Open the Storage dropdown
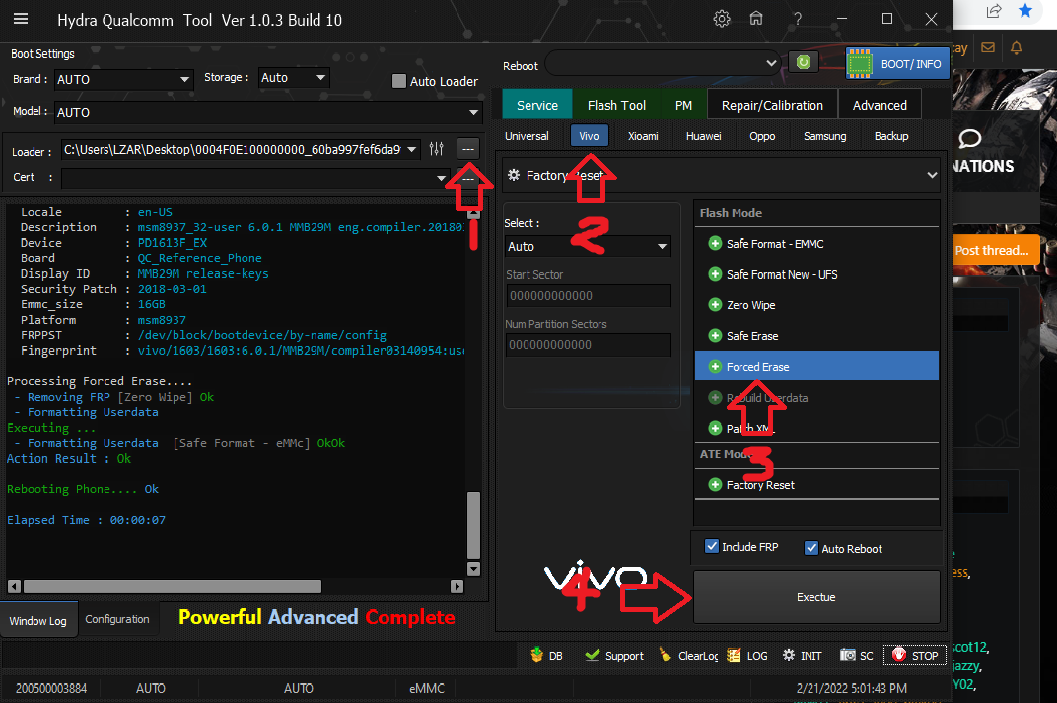Image resolution: width=1057 pixels, height=703 pixels. (x=294, y=78)
